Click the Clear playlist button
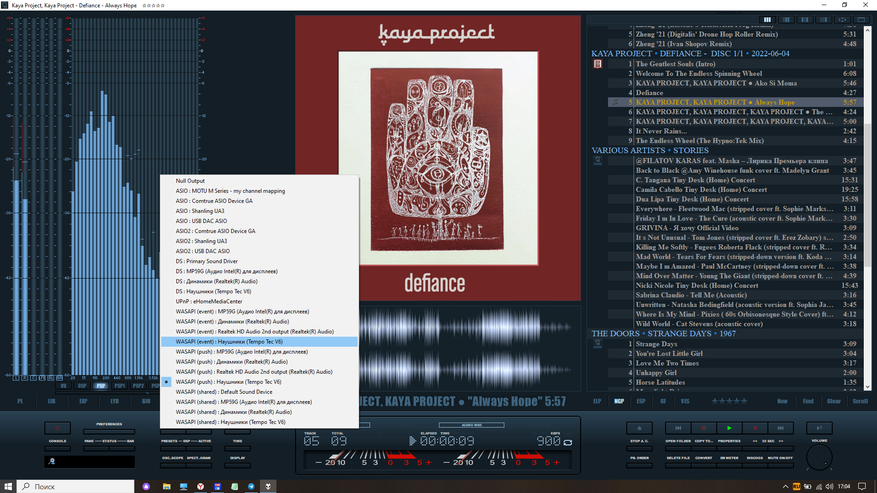The width and height of the screenshot is (877, 493). pos(834,401)
